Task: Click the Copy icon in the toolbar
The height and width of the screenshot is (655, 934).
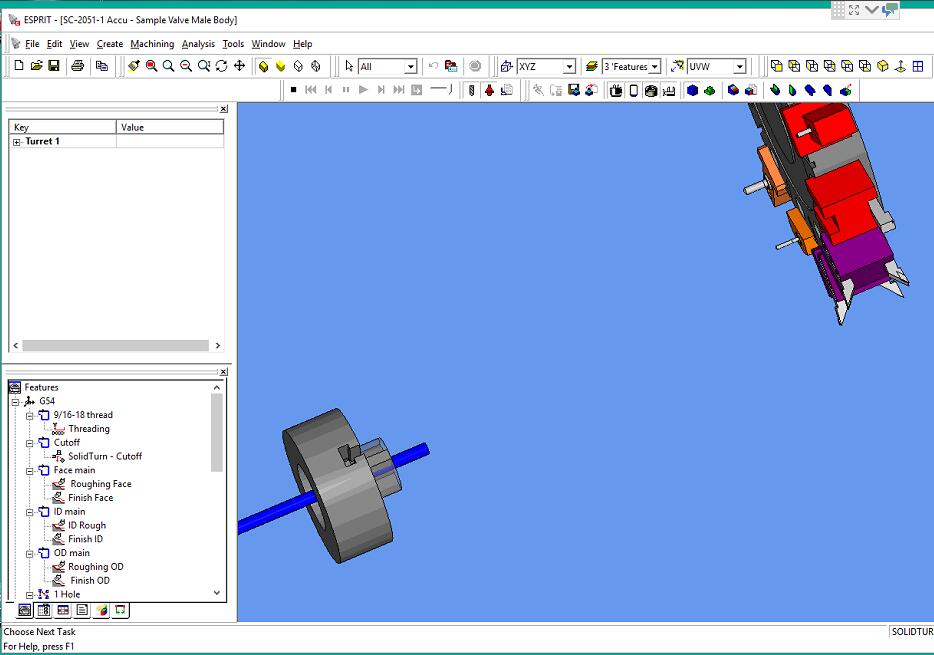Action: click(102, 66)
